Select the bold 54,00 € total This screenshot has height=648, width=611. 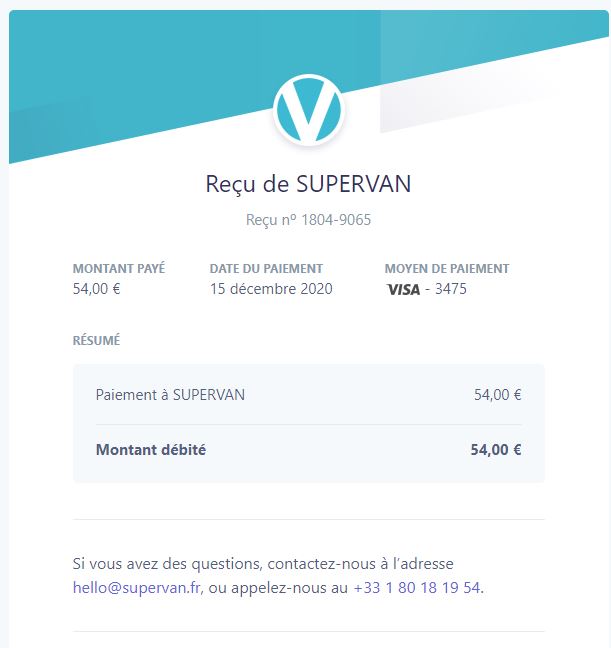[496, 450]
